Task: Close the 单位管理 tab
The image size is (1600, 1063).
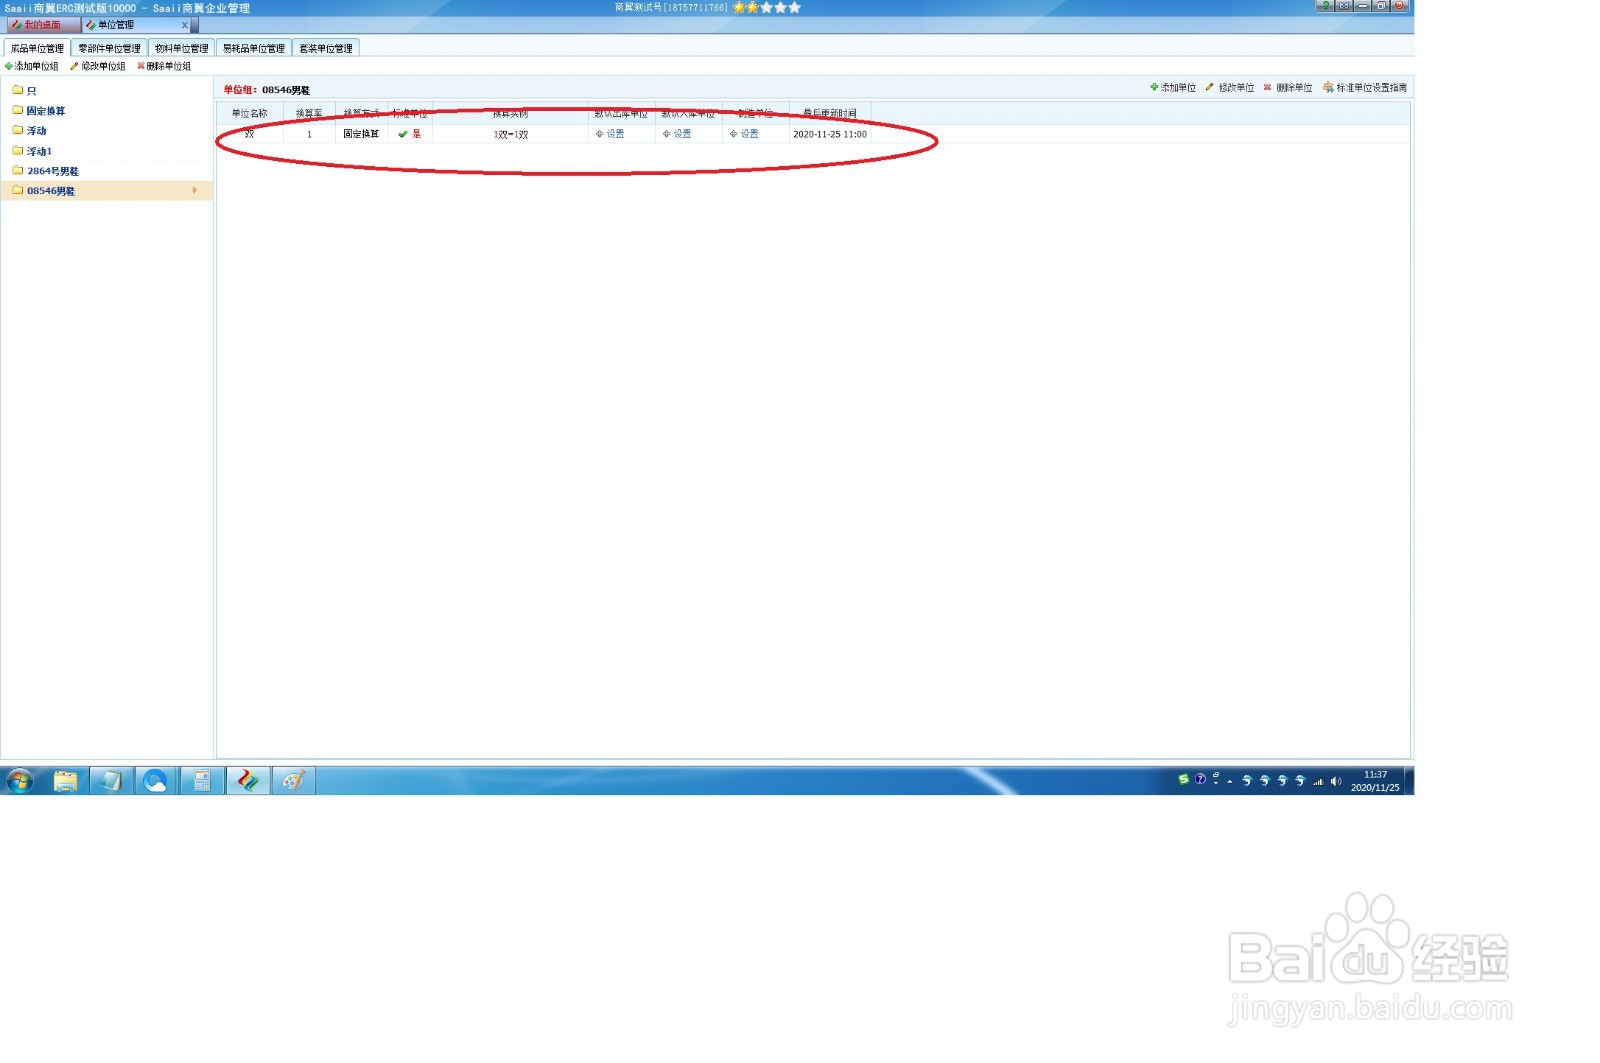Action: [x=185, y=25]
